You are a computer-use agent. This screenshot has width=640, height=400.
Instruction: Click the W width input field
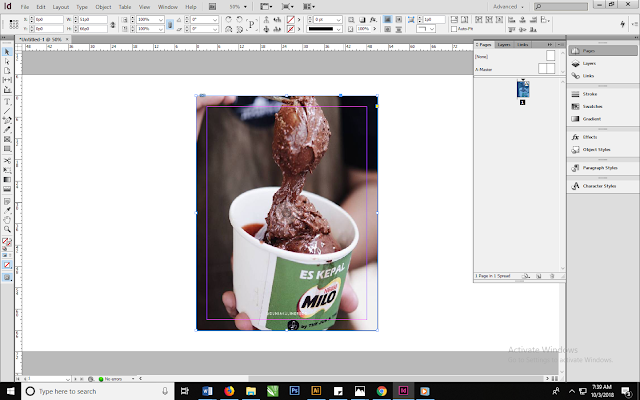coord(93,20)
